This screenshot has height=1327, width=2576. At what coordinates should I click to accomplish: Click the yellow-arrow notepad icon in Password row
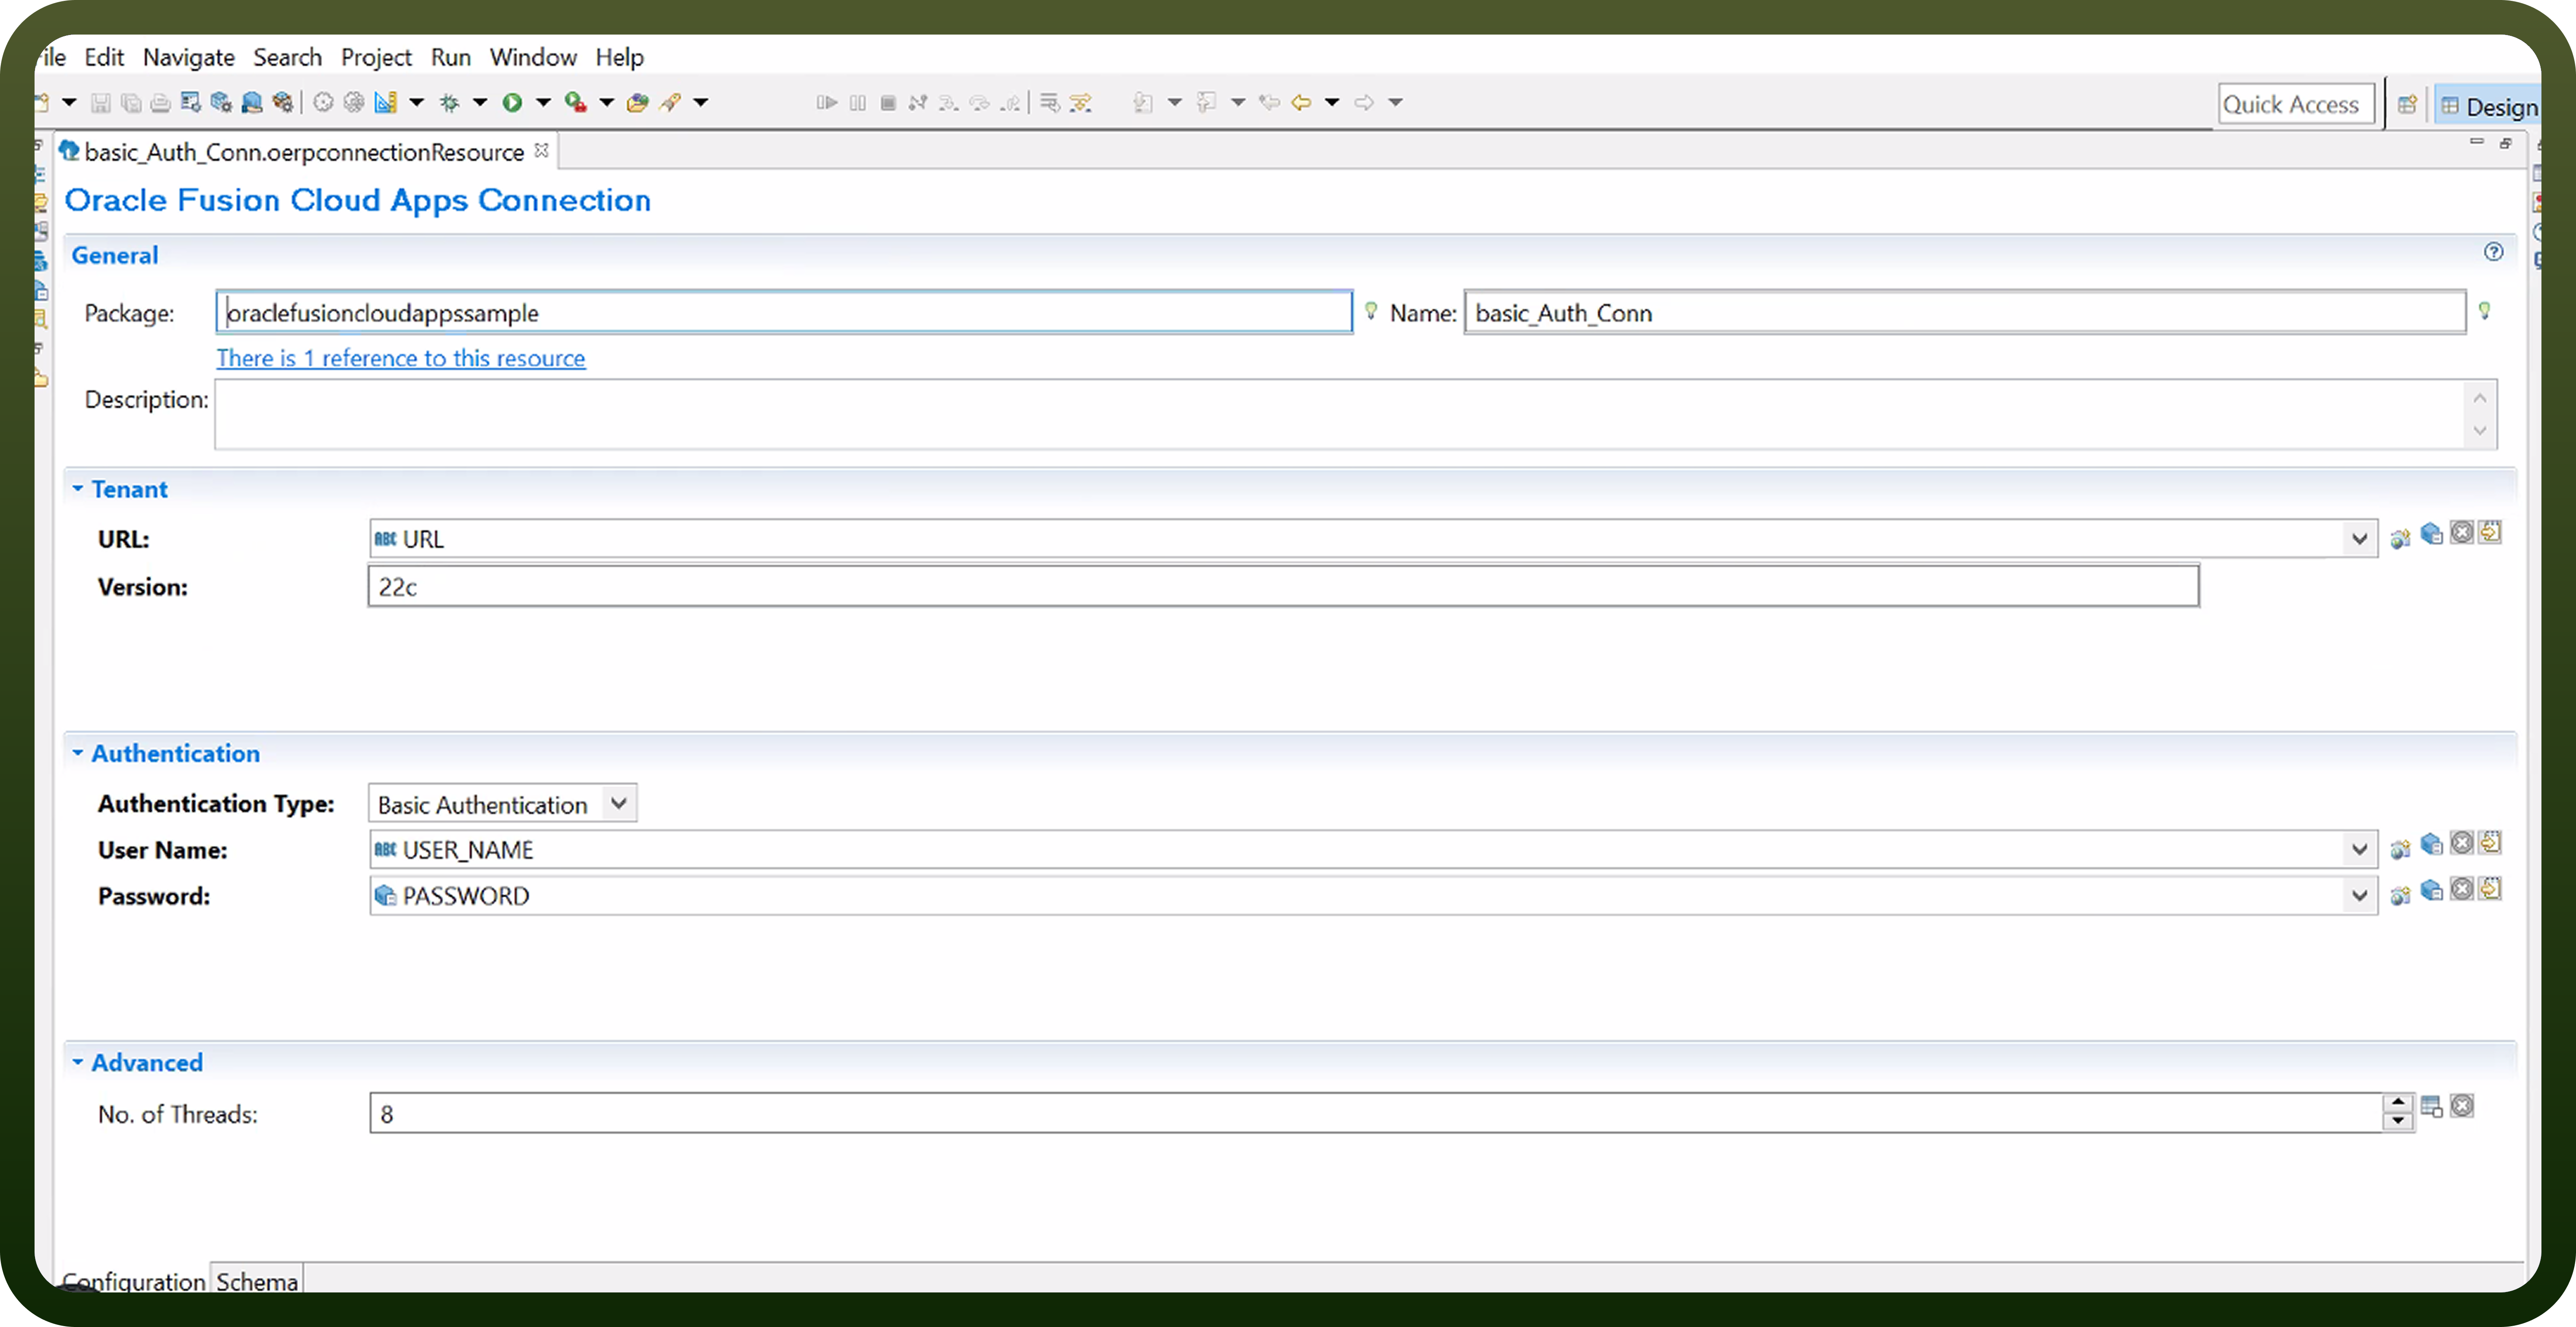click(x=2490, y=888)
